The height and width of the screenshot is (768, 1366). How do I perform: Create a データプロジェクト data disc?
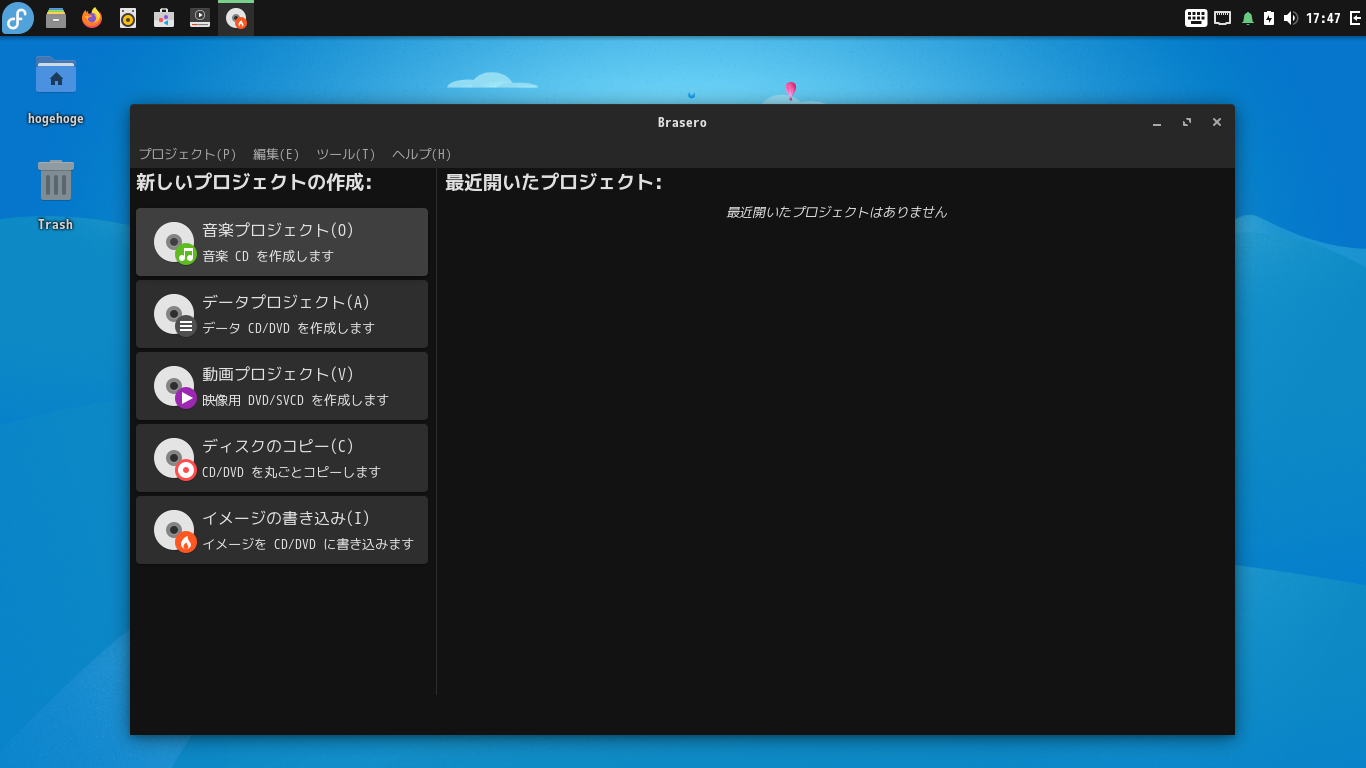click(x=282, y=314)
